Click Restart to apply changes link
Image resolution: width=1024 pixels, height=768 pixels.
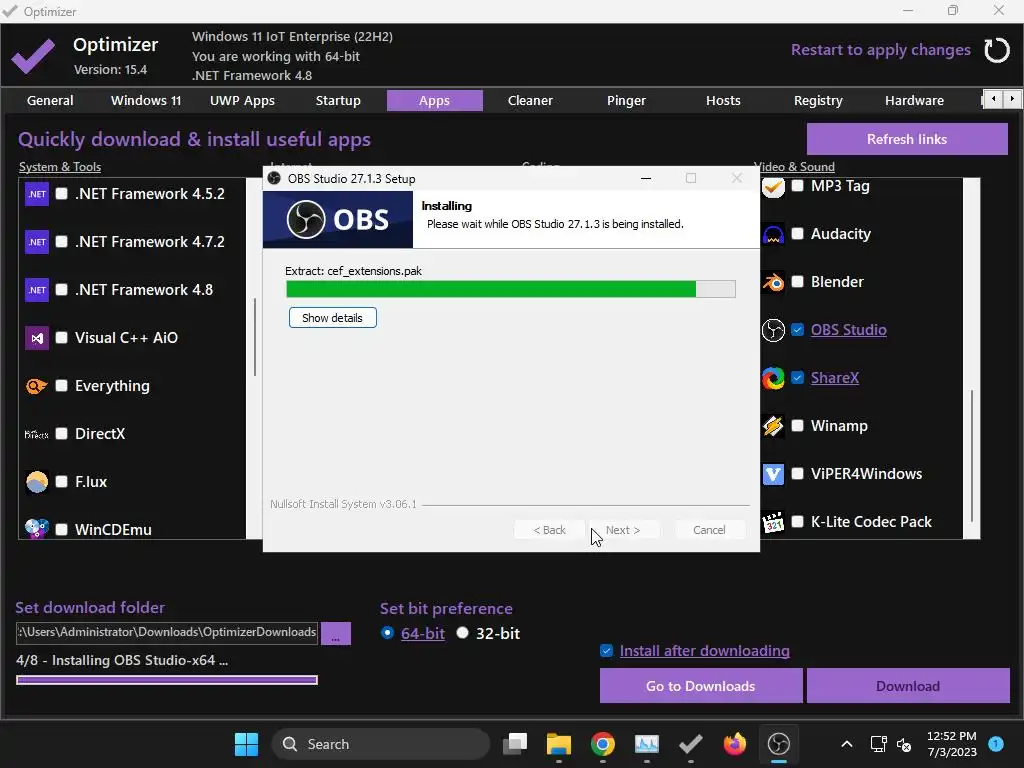(880, 50)
